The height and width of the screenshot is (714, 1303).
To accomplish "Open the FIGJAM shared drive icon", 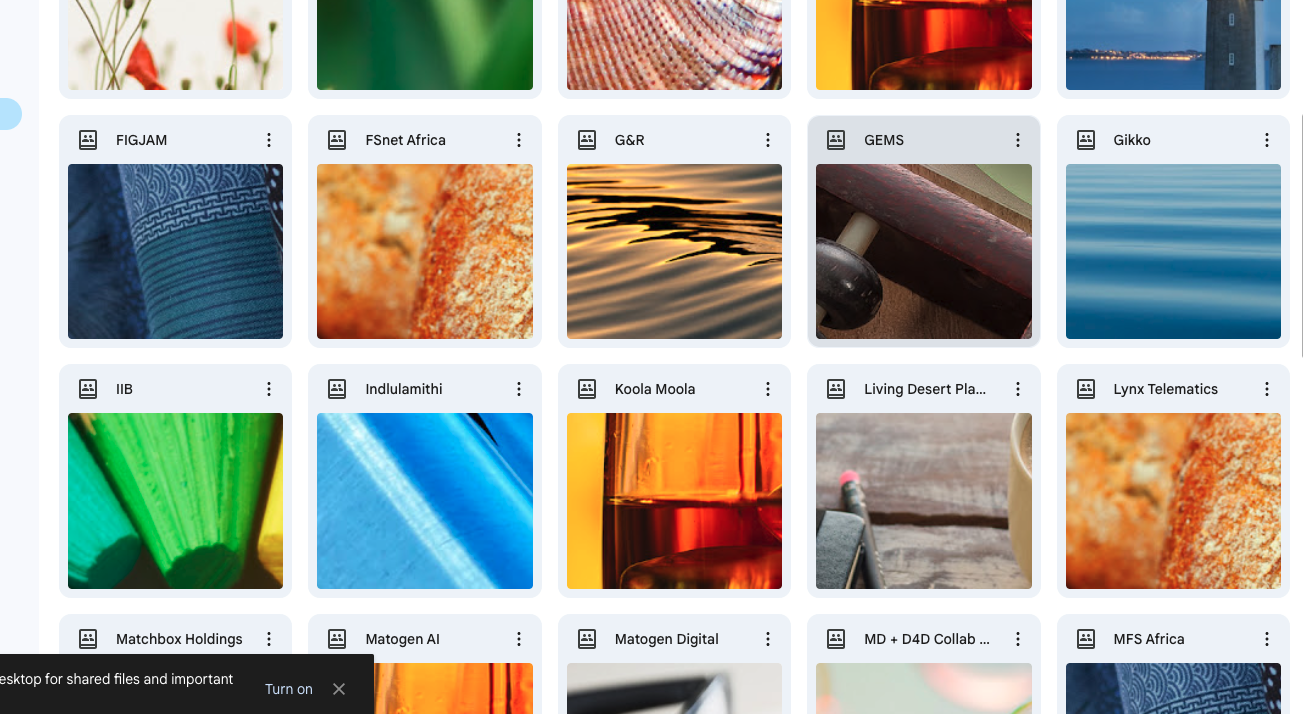I will [88, 140].
